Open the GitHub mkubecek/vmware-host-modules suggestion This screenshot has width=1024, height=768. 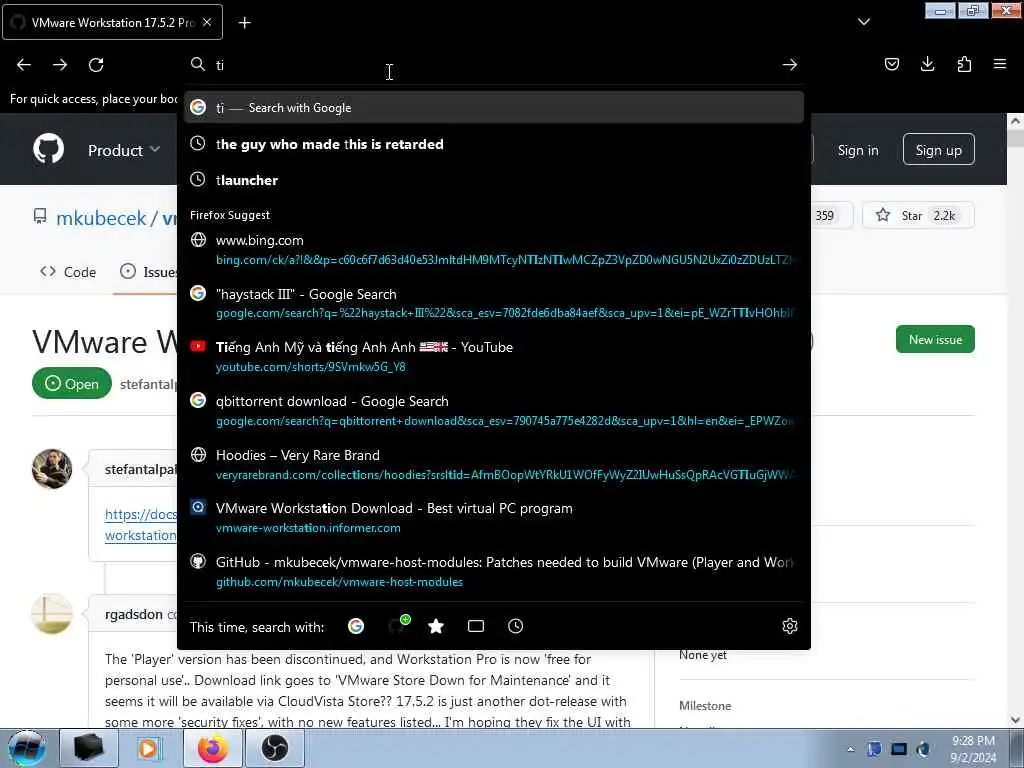click(494, 571)
